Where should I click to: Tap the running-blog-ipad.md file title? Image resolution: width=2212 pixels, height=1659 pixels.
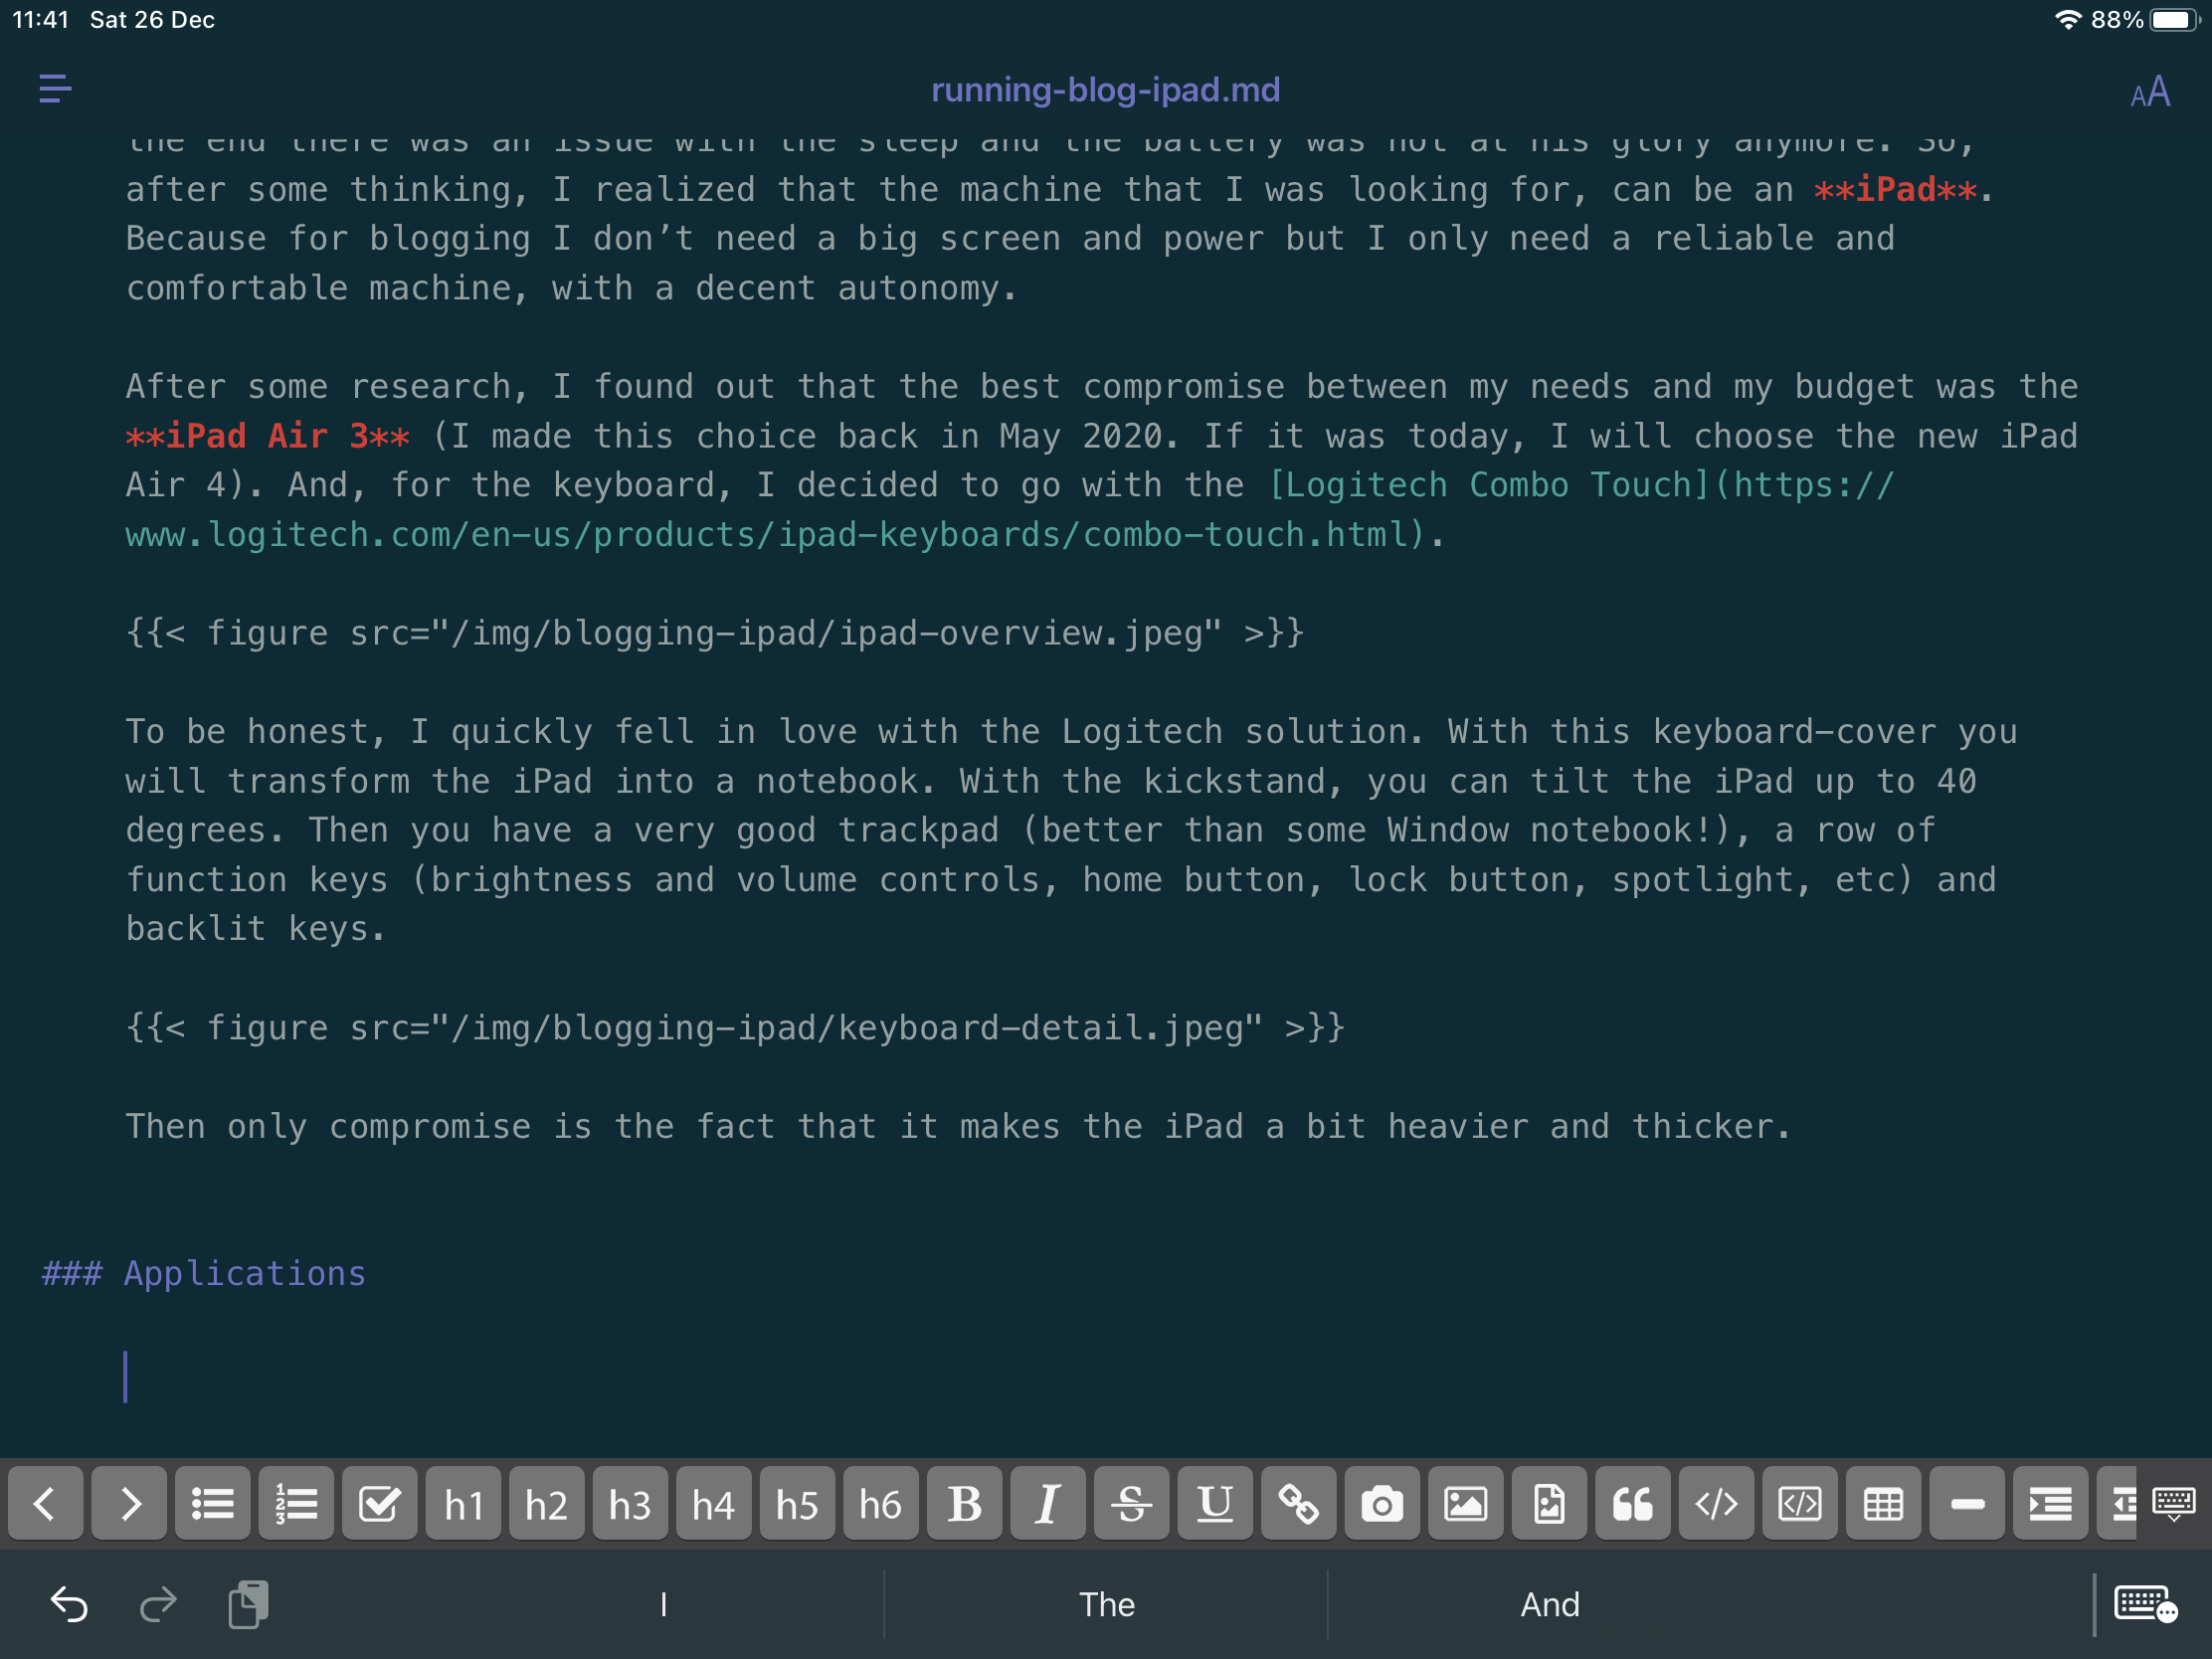1105,90
